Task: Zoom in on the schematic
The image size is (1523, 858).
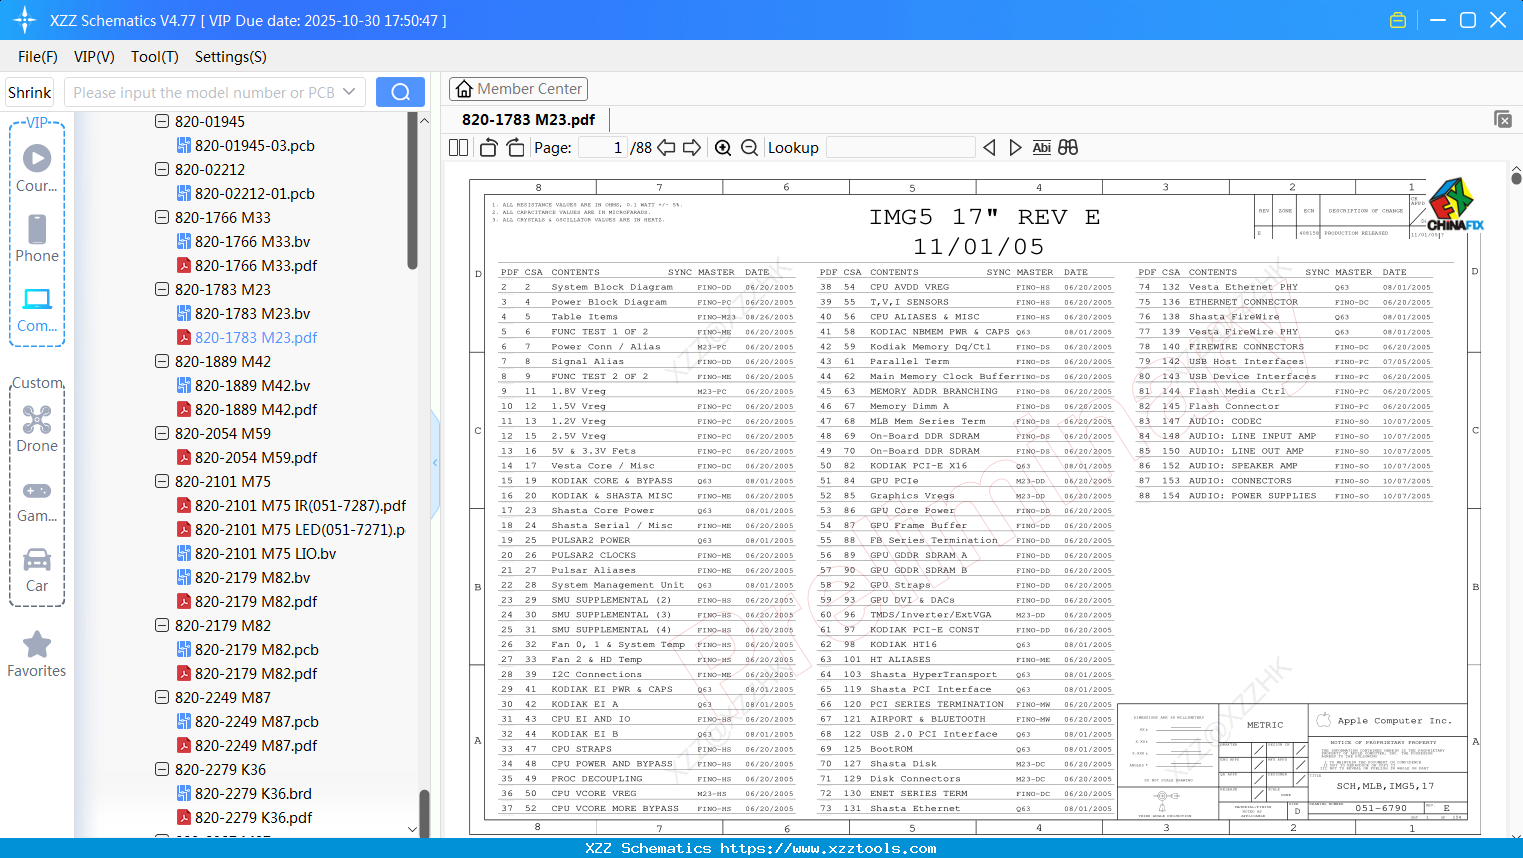Action: (x=723, y=148)
